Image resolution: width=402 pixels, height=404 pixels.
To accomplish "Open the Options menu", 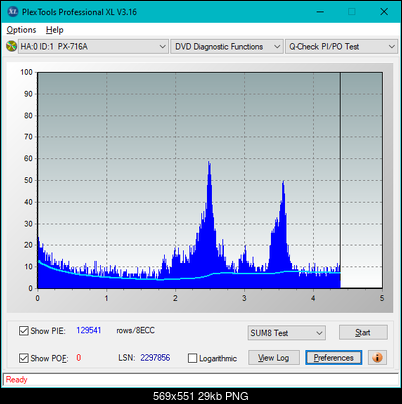I will 21,30.
